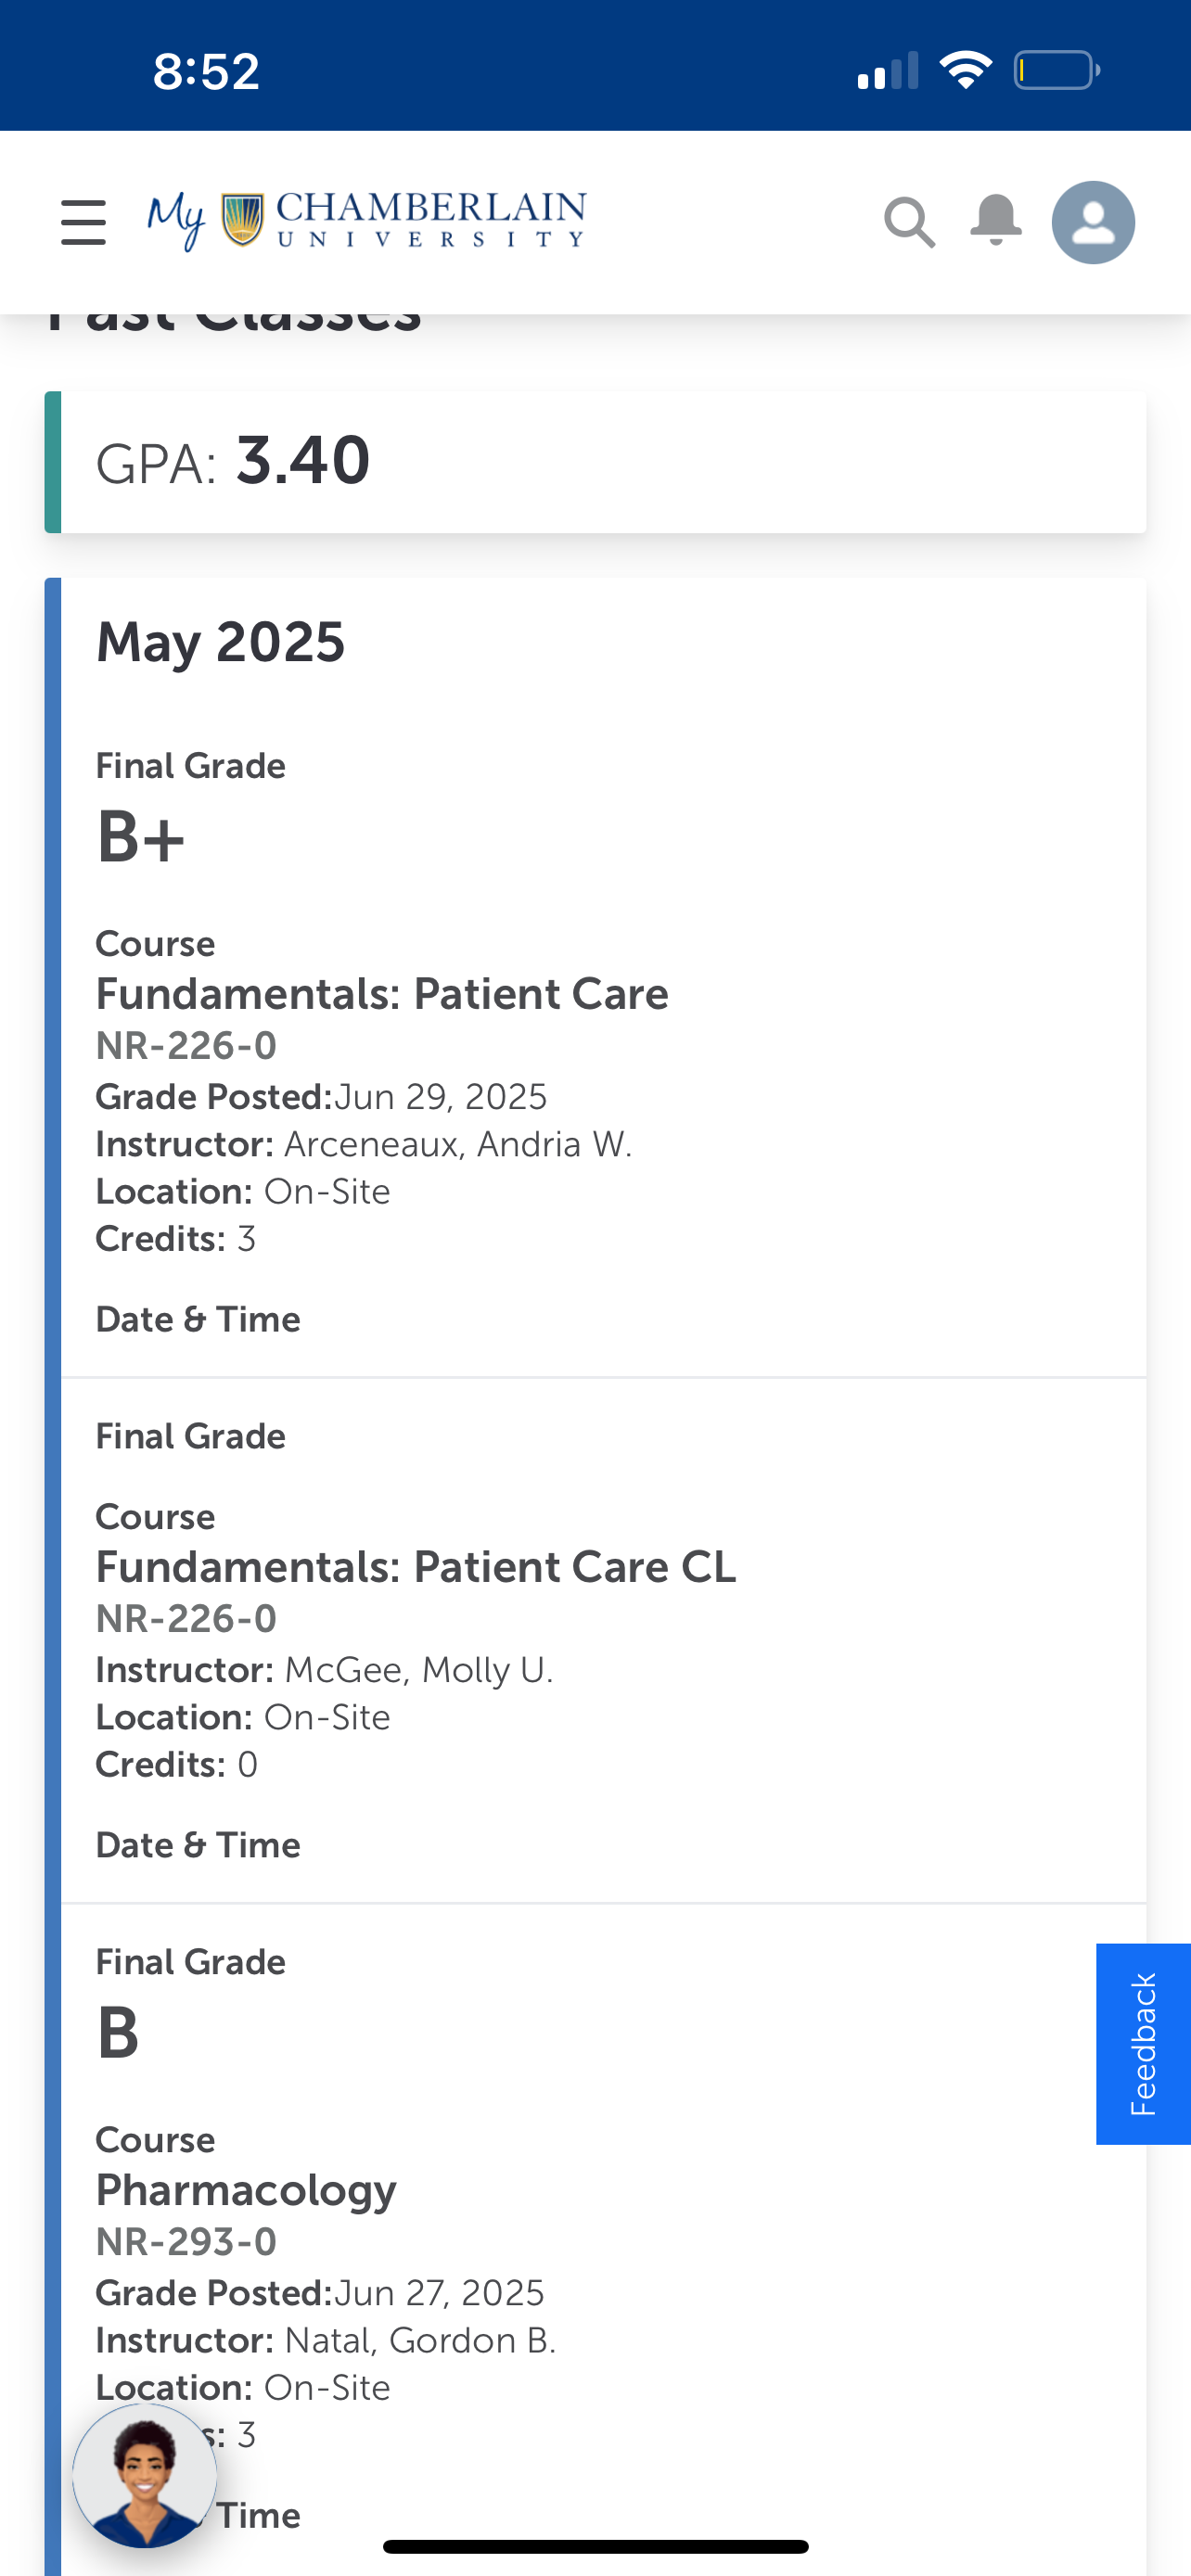Tap the cellular signal bars
The height and width of the screenshot is (2576, 1191).
coord(888,72)
